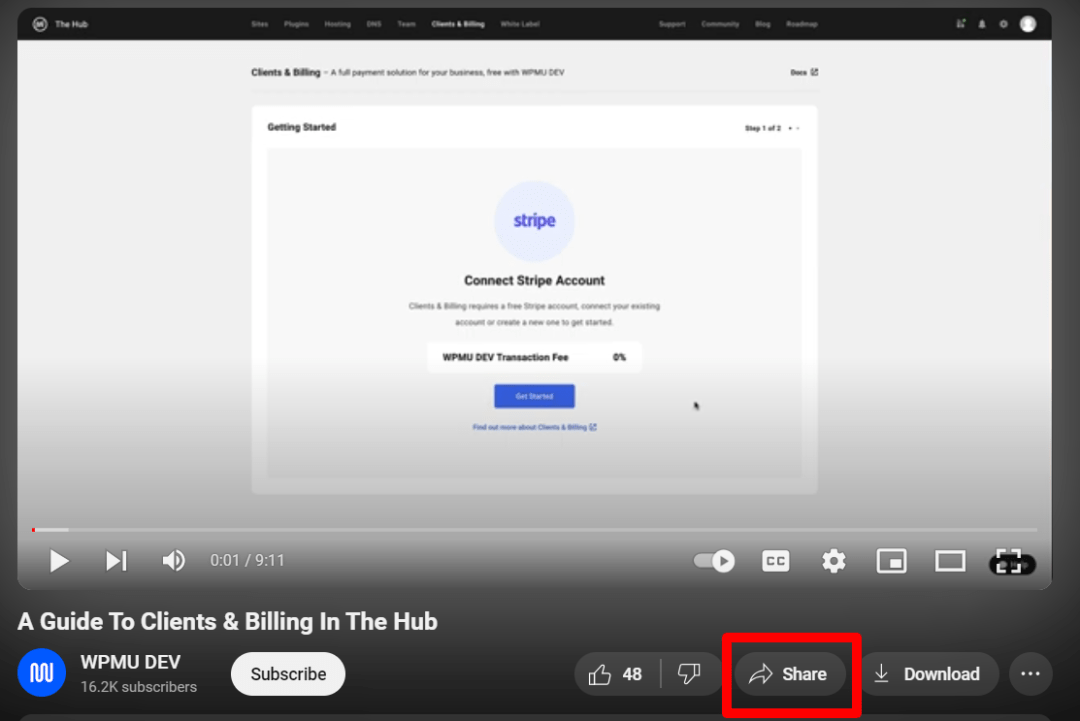Click the WPMU DEV channel name
Viewport: 1080px width, 721px height.
click(130, 663)
